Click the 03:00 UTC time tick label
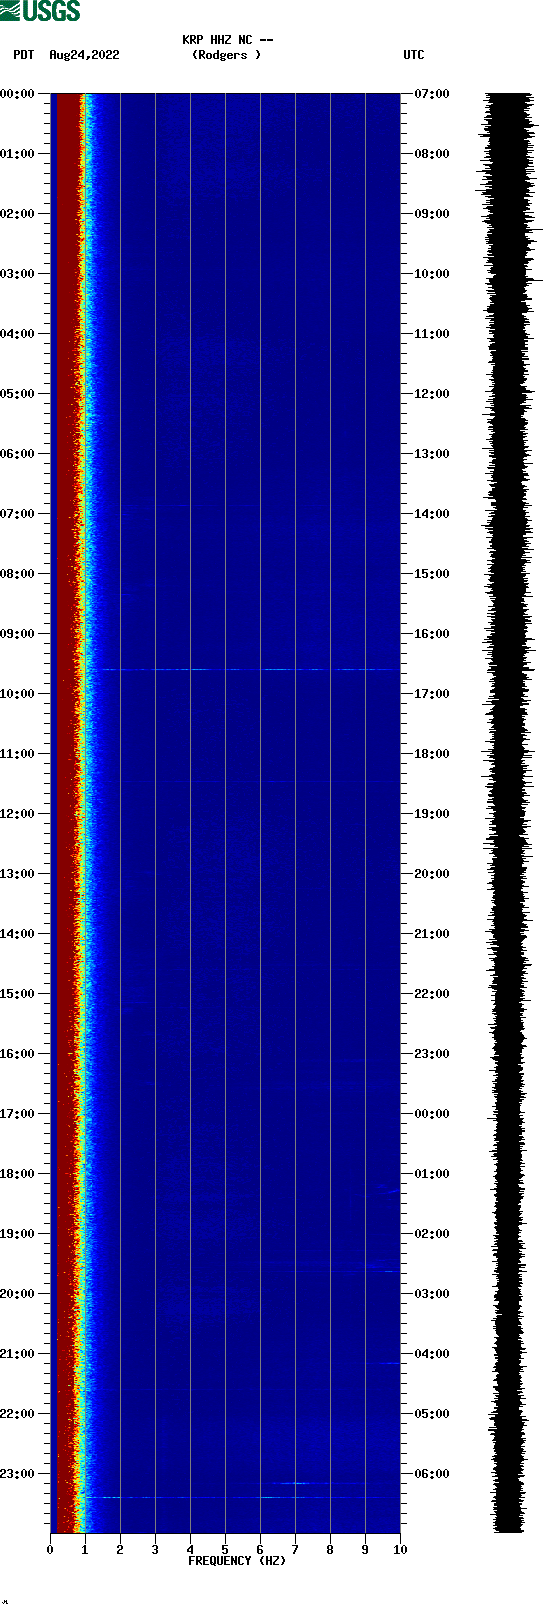The height and width of the screenshot is (1613, 552). point(432,1294)
